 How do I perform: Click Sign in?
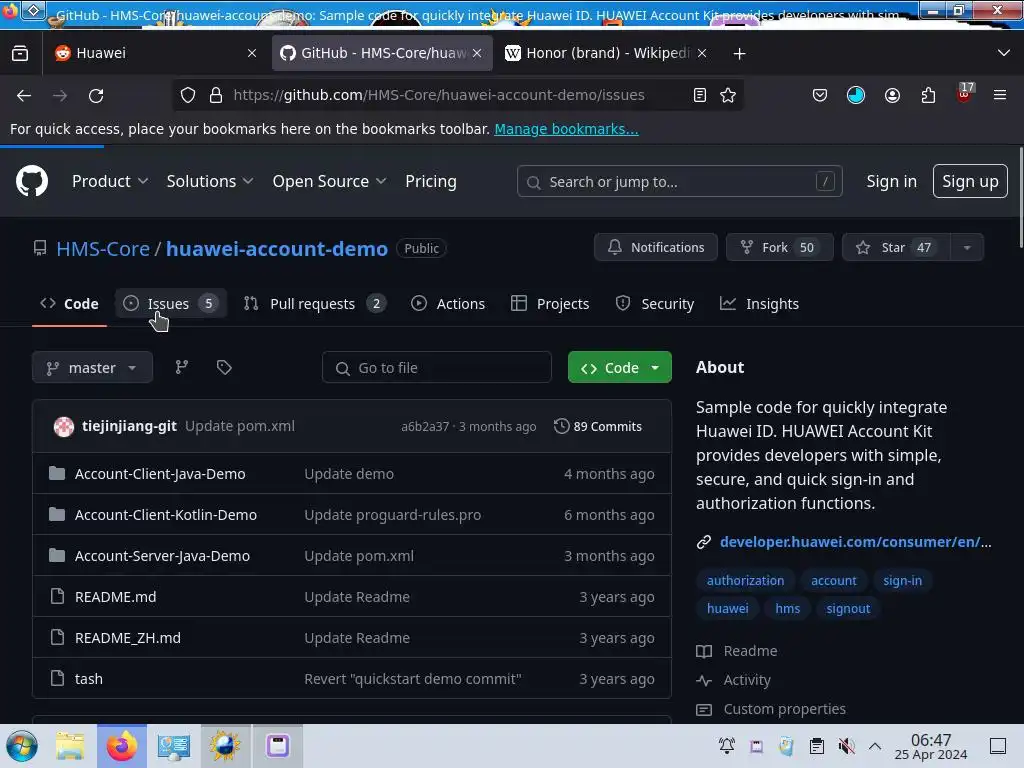[891, 181]
